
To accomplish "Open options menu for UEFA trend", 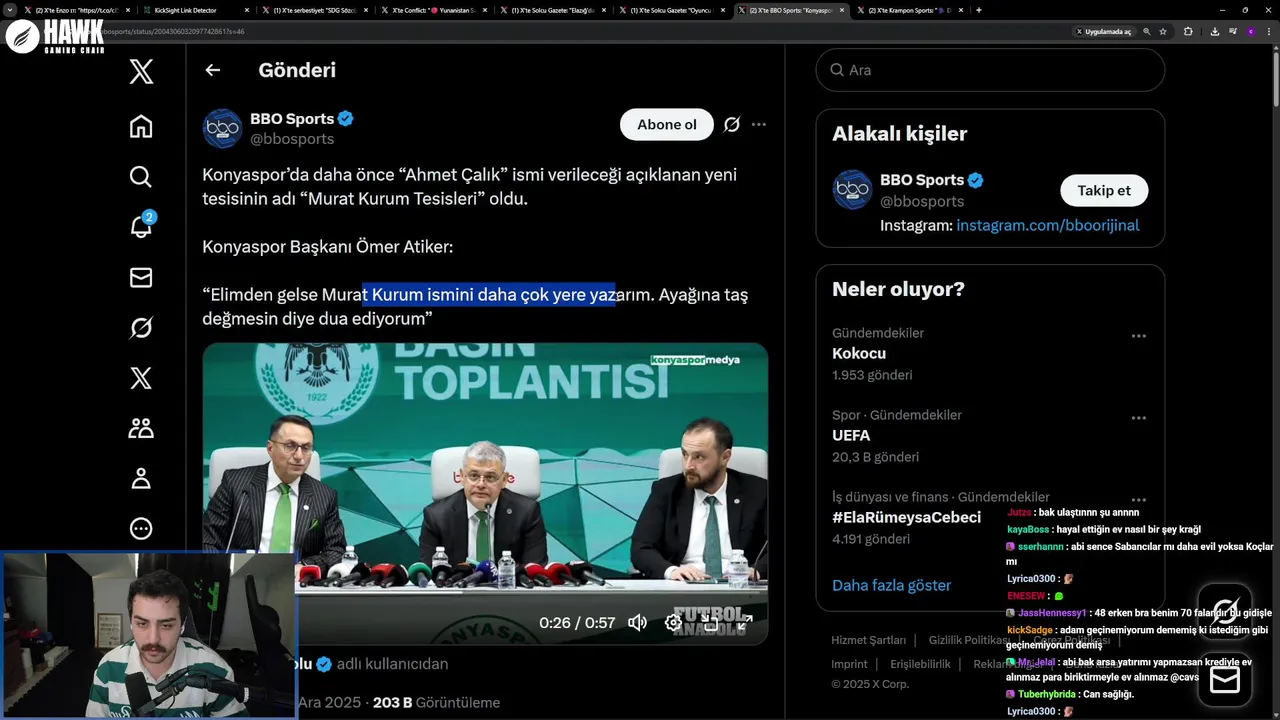I will 1138,418.
